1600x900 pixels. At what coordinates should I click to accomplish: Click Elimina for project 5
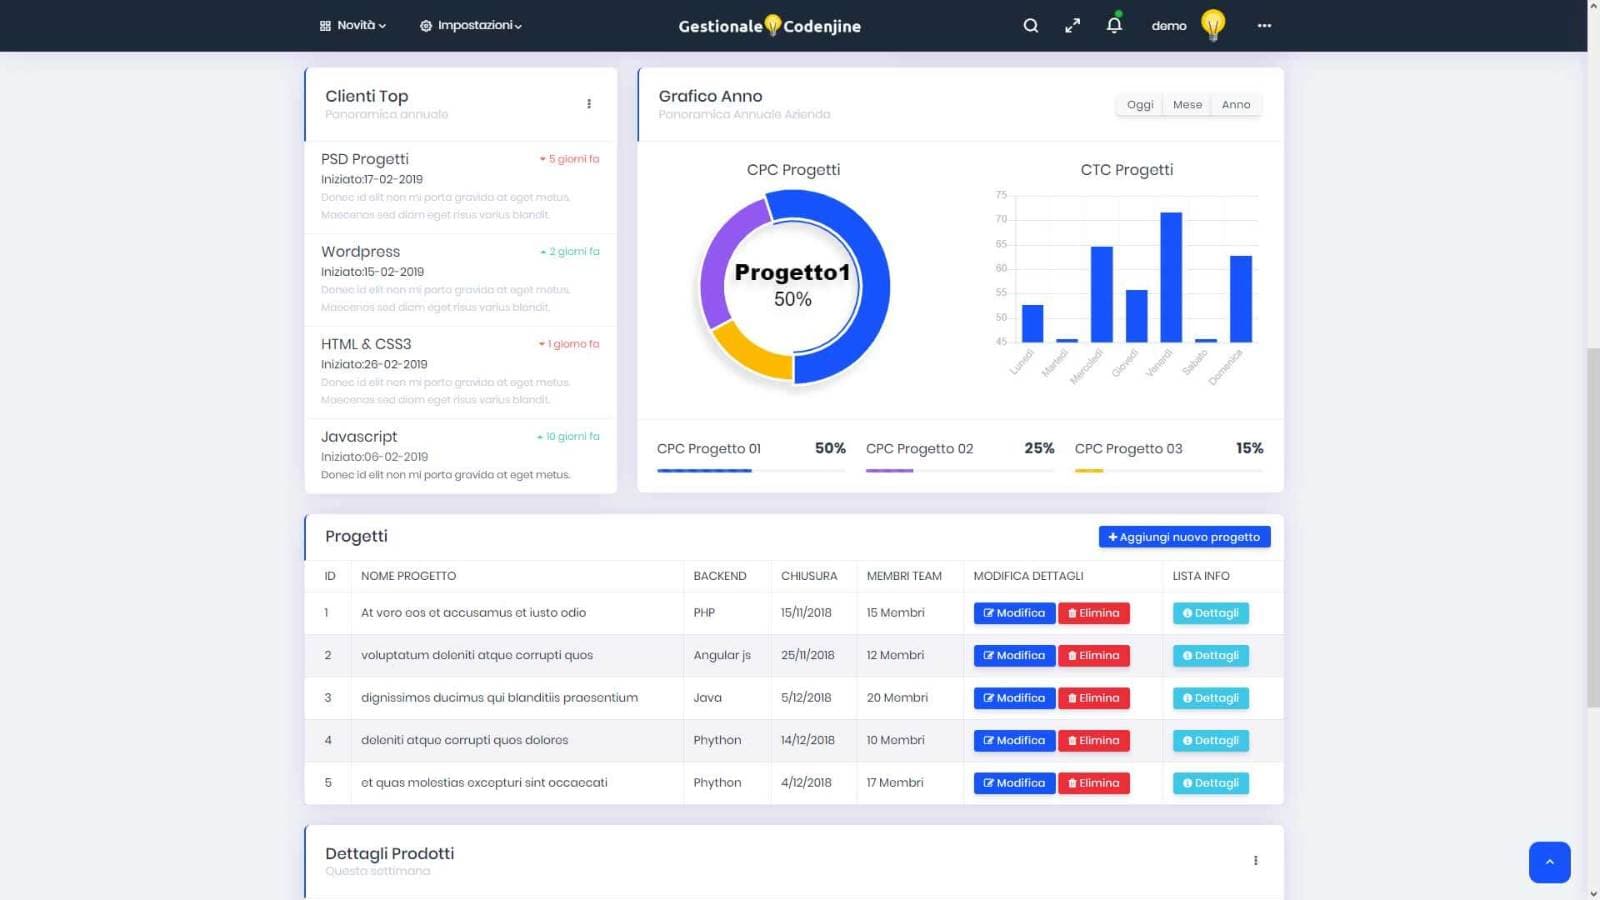click(x=1094, y=783)
